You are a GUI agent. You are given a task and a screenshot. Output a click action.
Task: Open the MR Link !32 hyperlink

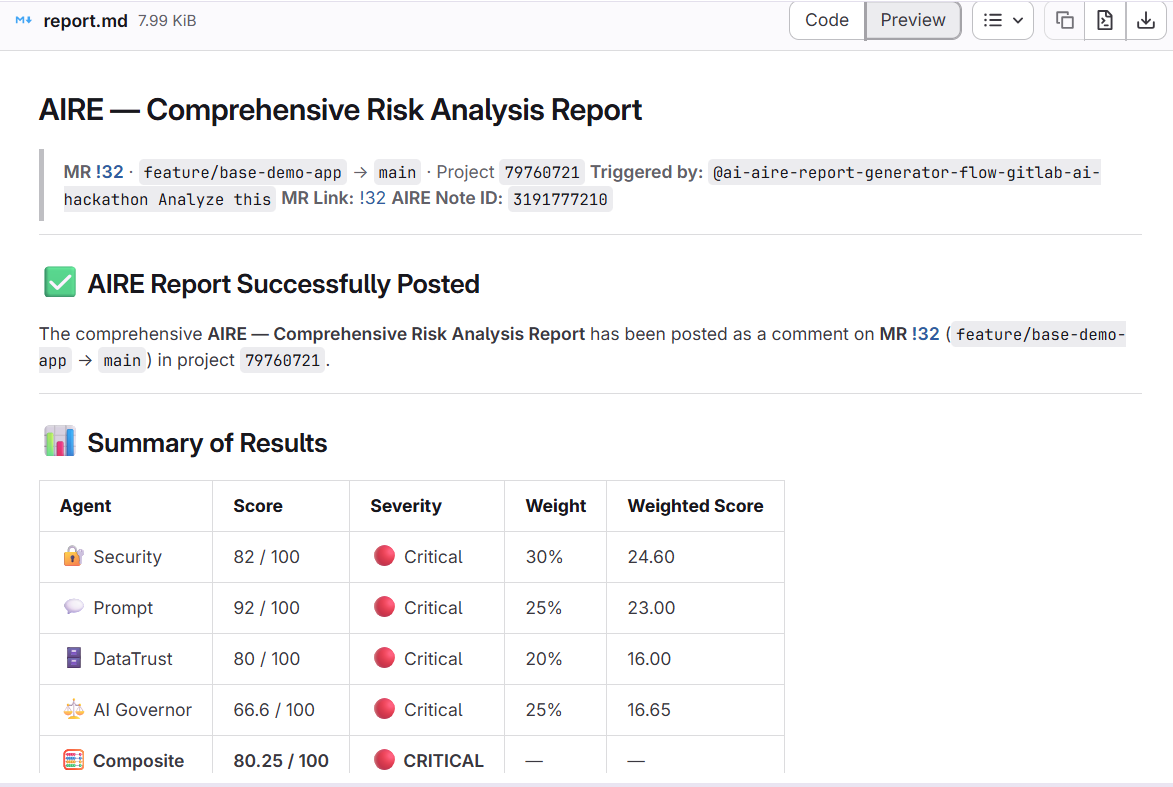coord(372,198)
